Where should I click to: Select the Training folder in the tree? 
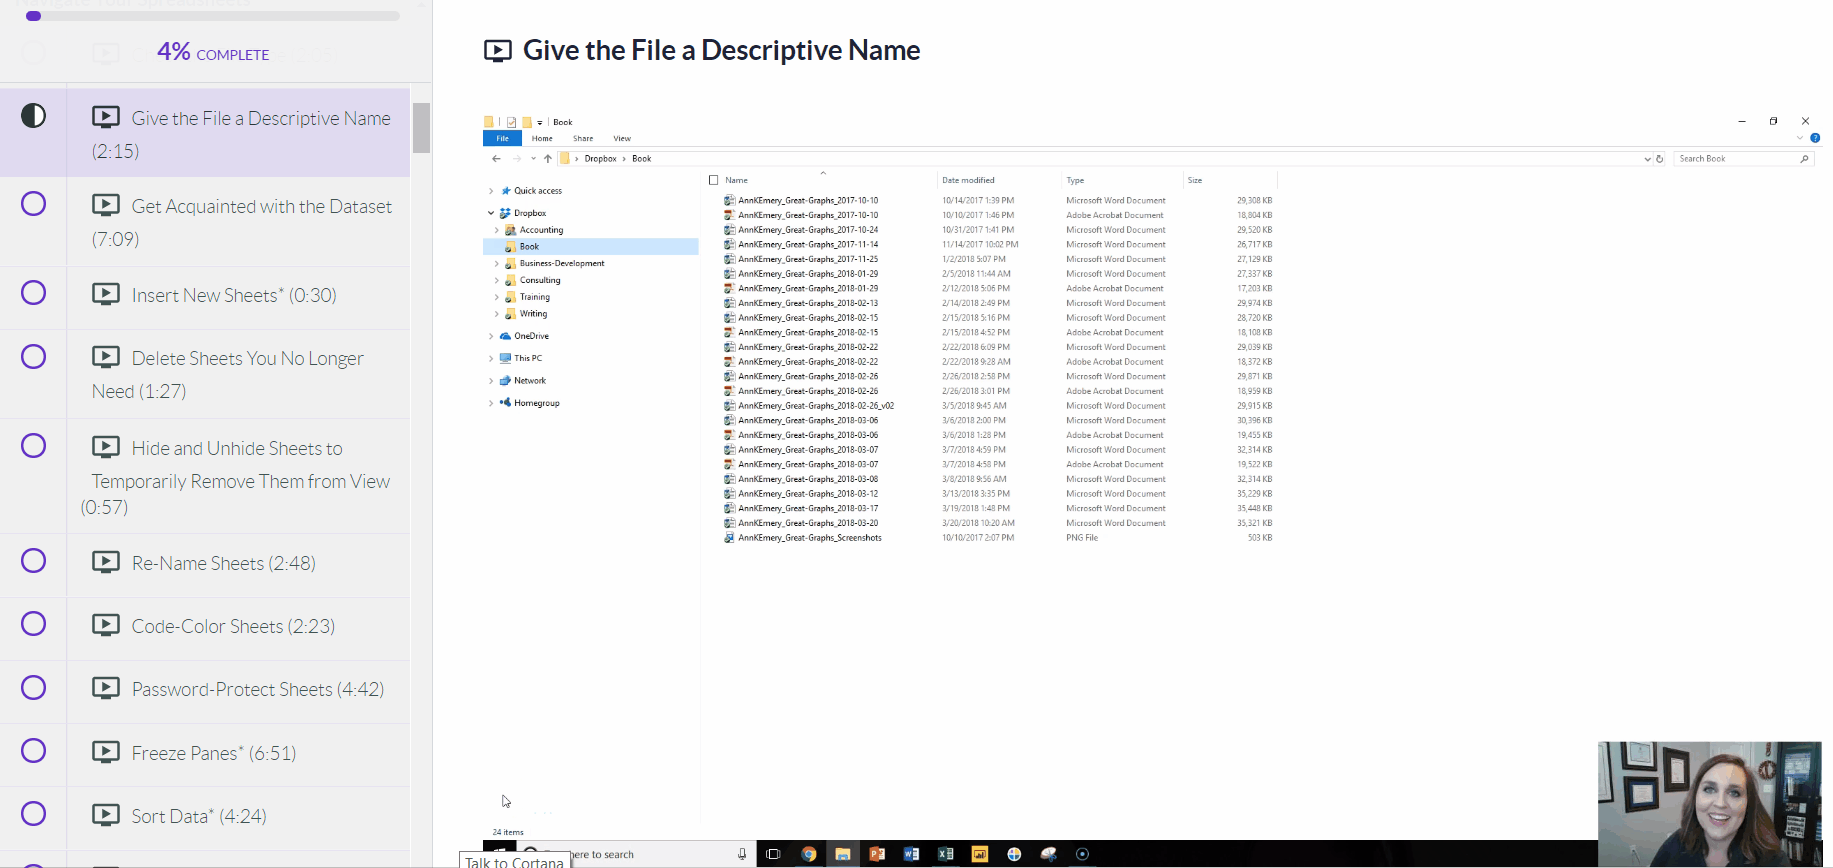[x=534, y=297]
